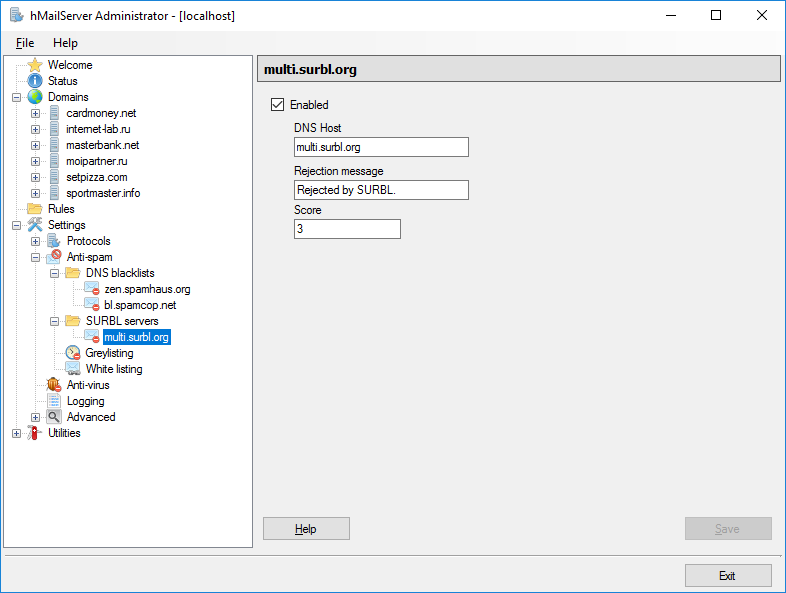
Task: Expand the masterbank.net node
Action: coord(35,145)
